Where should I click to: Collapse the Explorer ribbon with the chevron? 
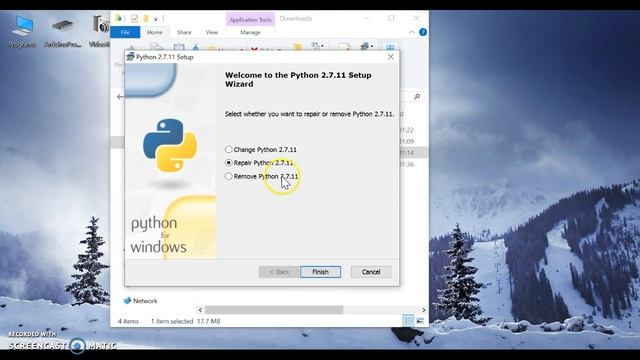click(x=411, y=32)
